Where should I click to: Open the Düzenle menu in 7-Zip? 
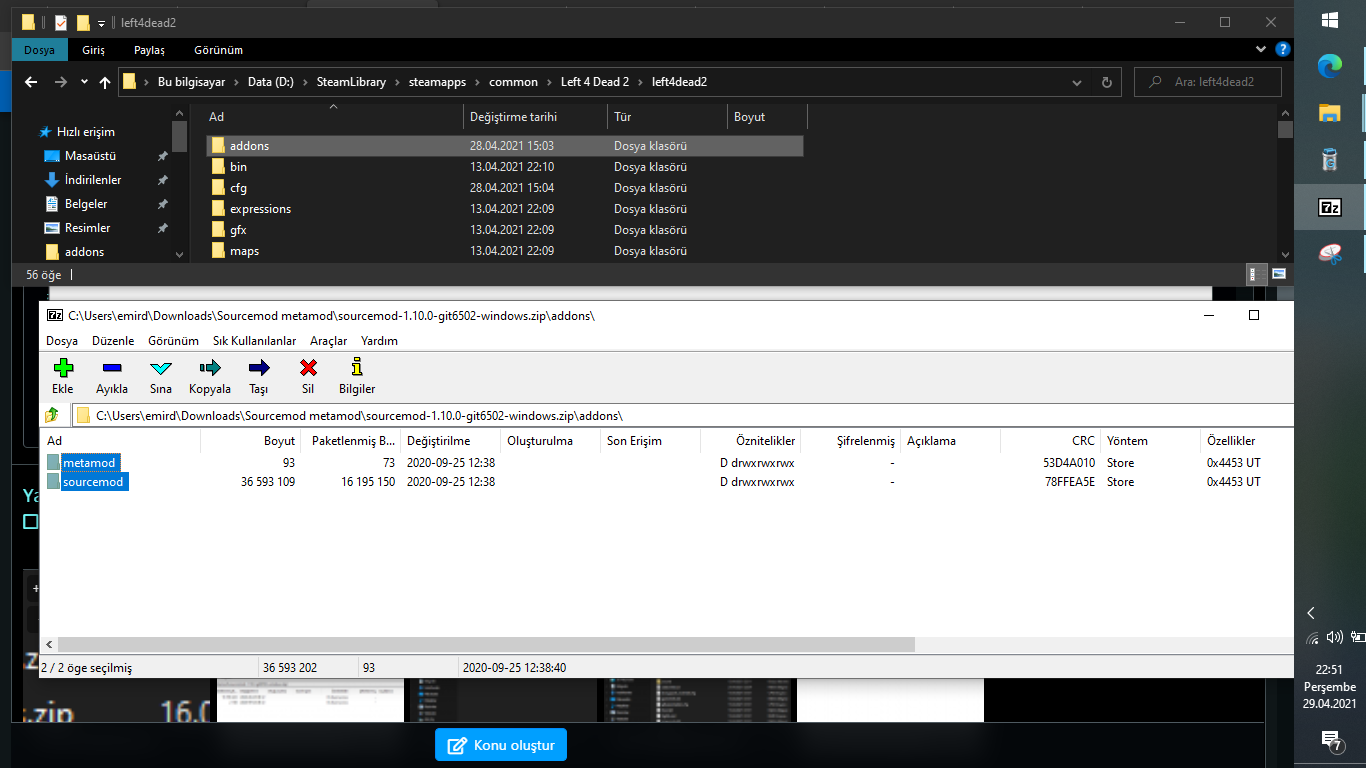pos(112,341)
